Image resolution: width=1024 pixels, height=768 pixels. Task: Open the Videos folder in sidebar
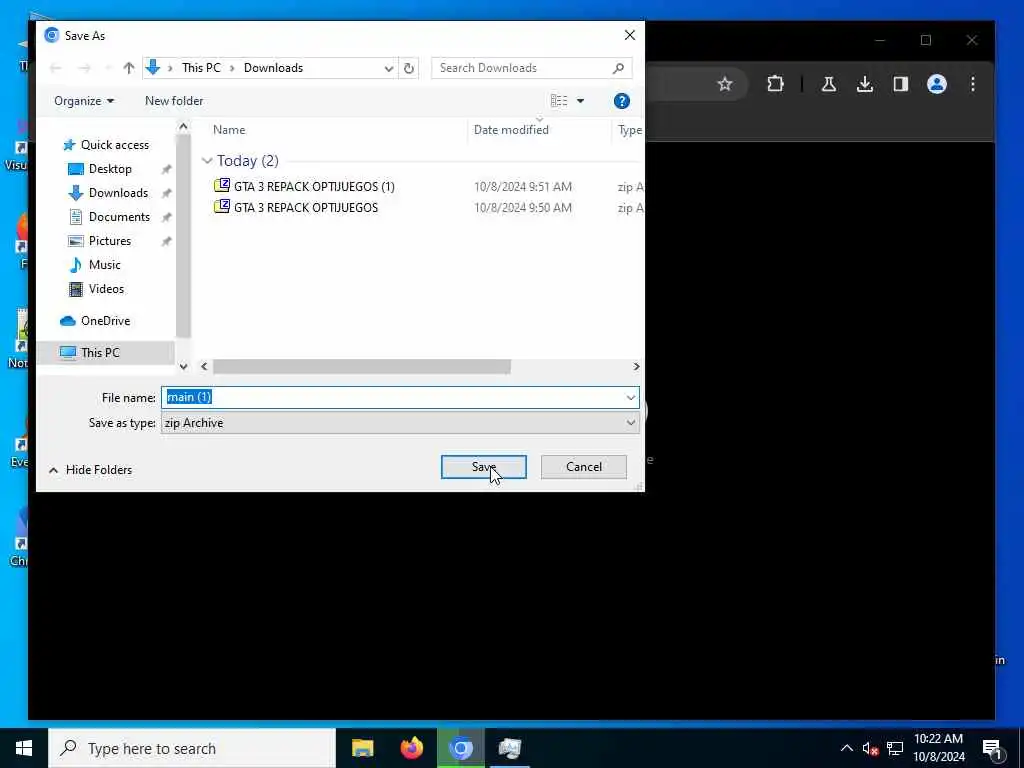(x=106, y=289)
